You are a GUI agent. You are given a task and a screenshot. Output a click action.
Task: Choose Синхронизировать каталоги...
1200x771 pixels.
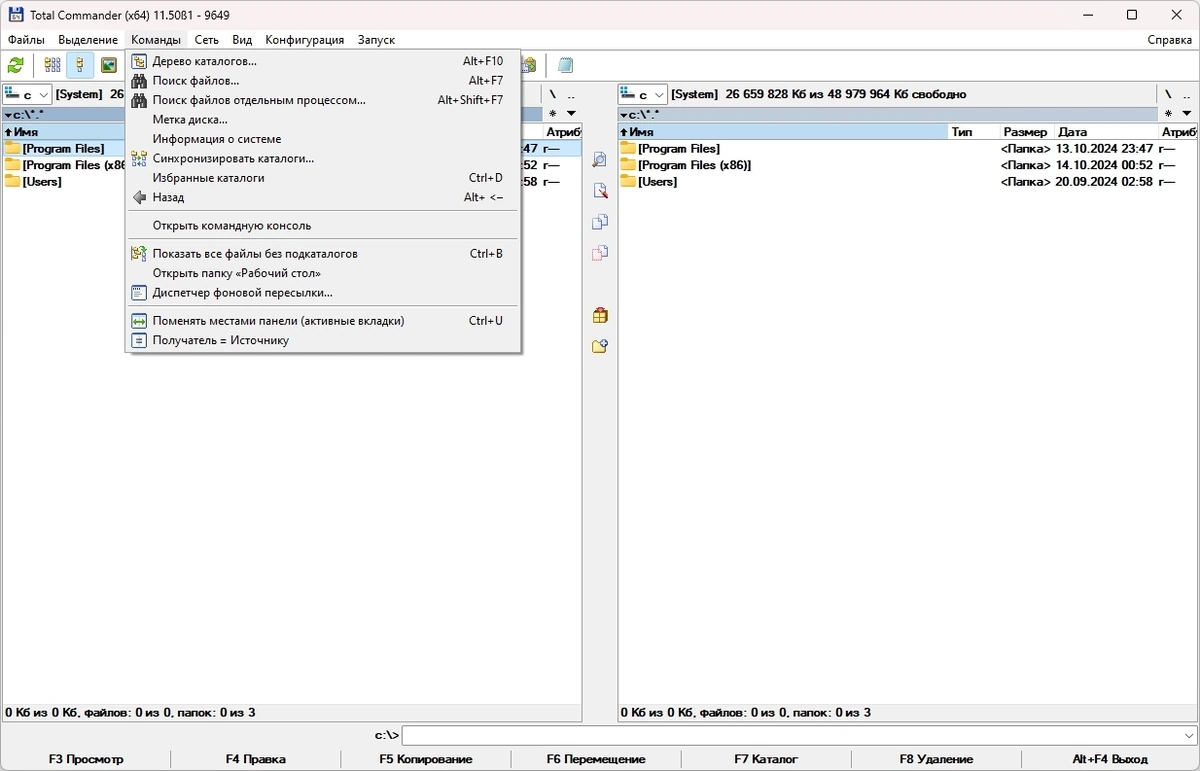point(323,158)
